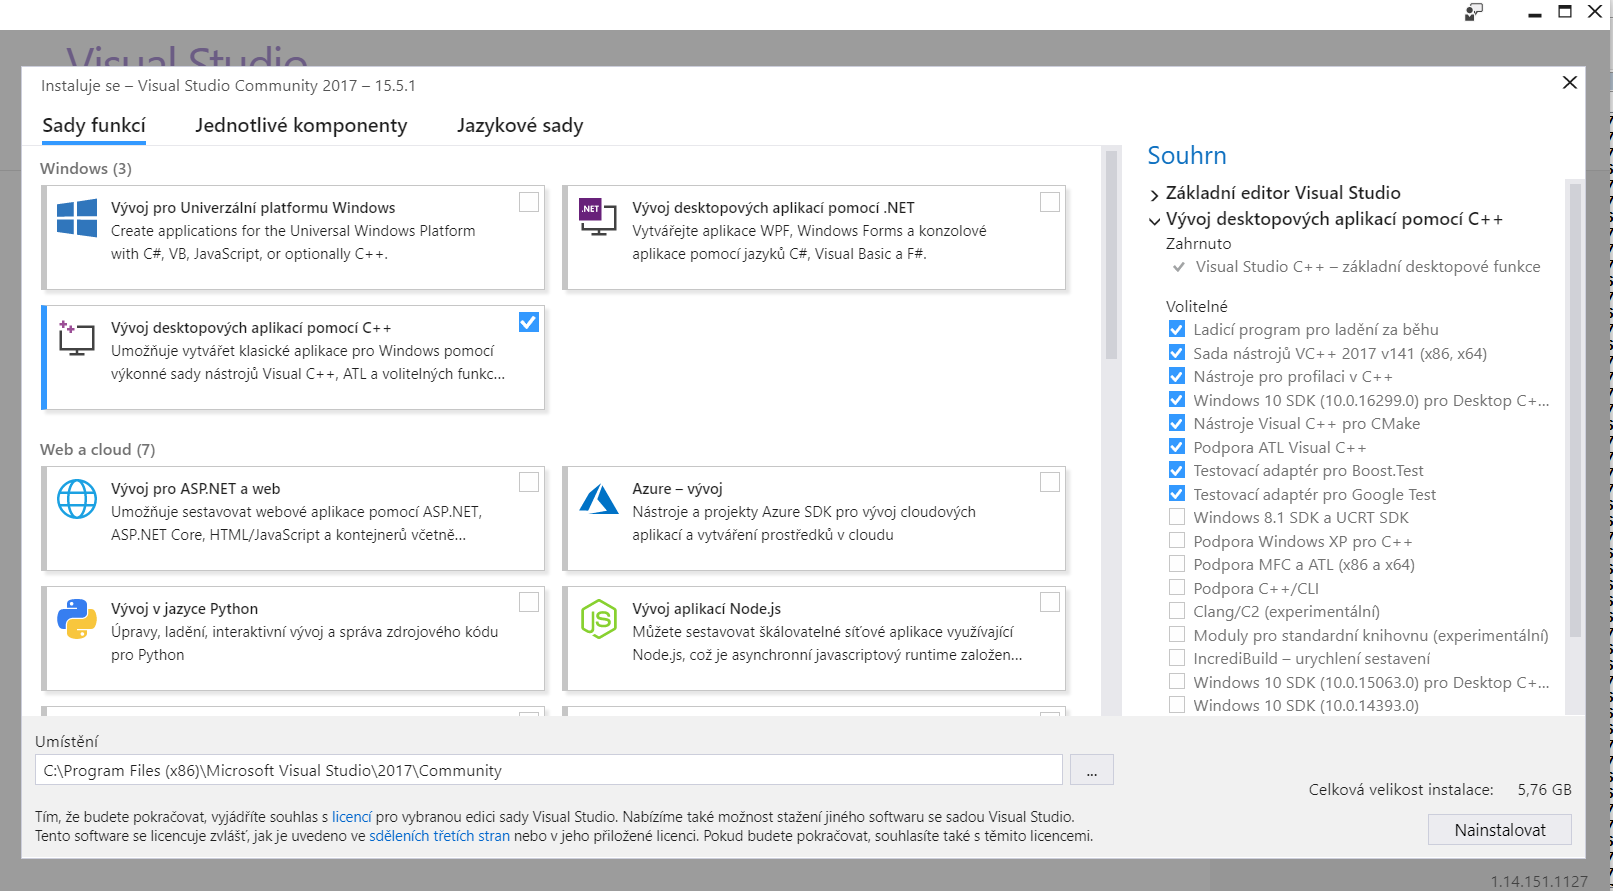1613x891 pixels.
Task: Open the licencí link
Action: 352,817
